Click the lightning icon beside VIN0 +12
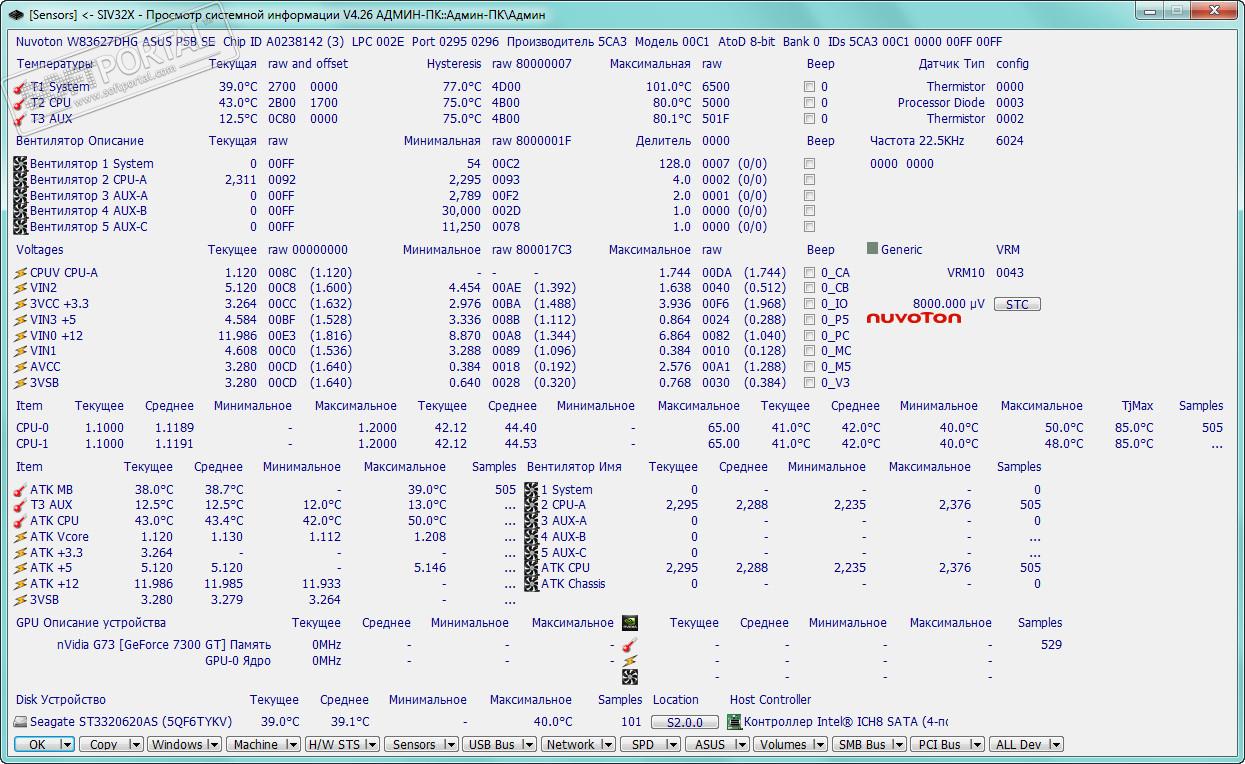The width and height of the screenshot is (1245, 764). point(21,336)
